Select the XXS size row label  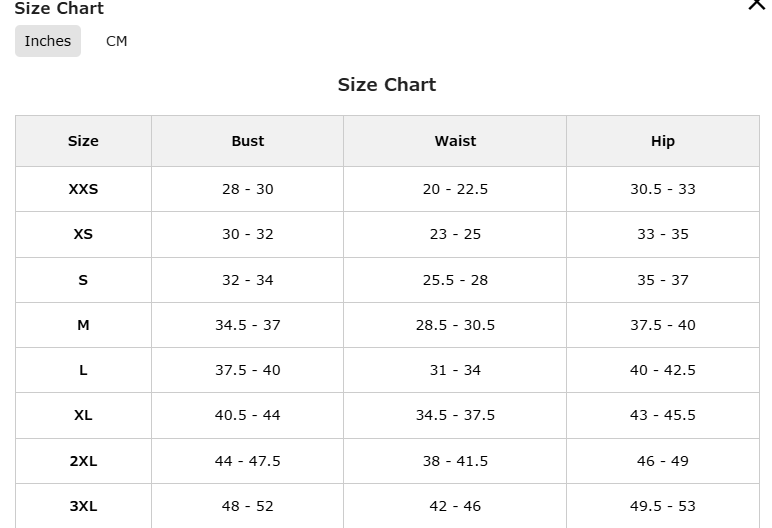tap(83, 189)
